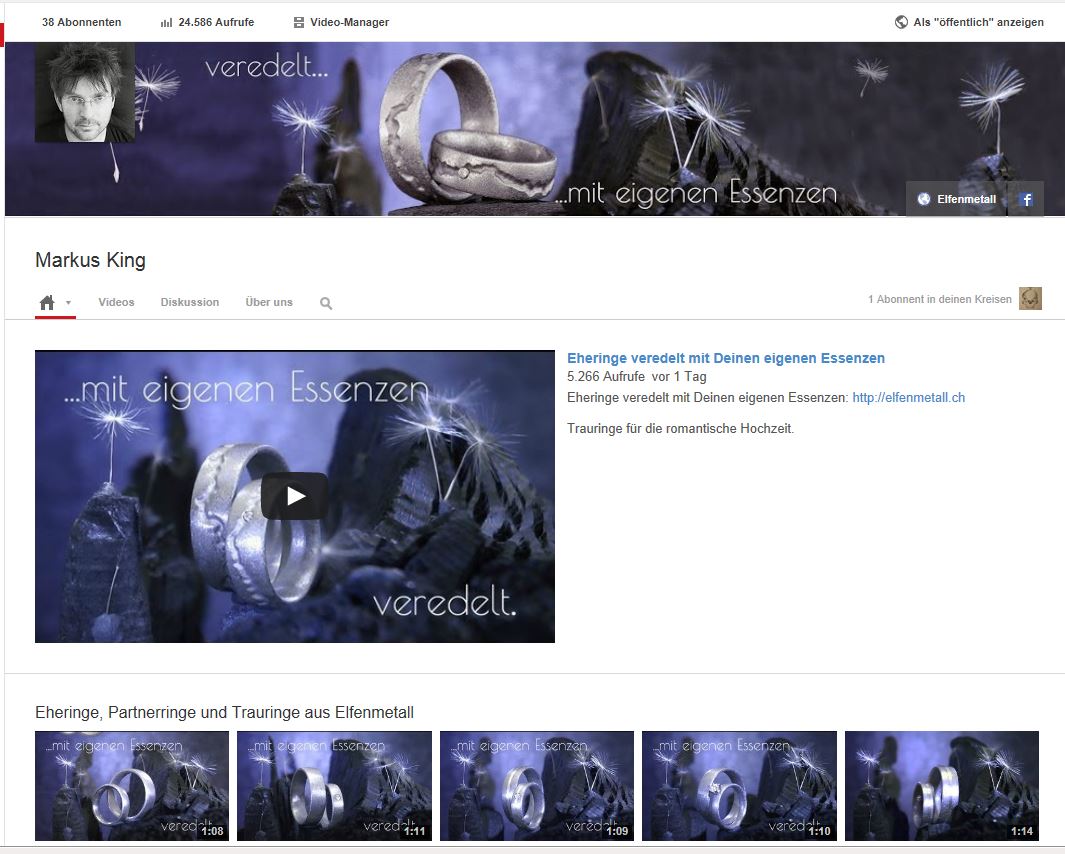The width and height of the screenshot is (1065, 854).
Task: Click the text Trauringe für die romantische Hochzeit
Action: click(x=681, y=429)
